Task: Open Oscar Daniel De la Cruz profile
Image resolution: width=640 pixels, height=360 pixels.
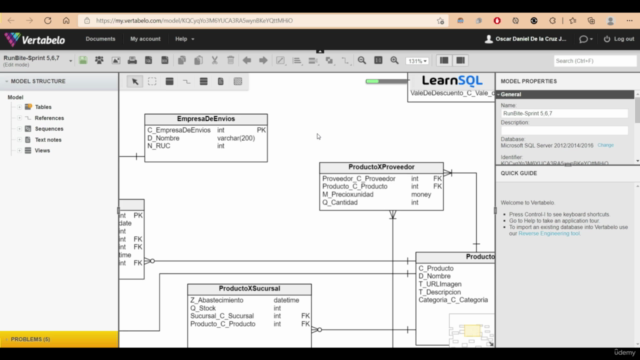Action: pos(525,39)
